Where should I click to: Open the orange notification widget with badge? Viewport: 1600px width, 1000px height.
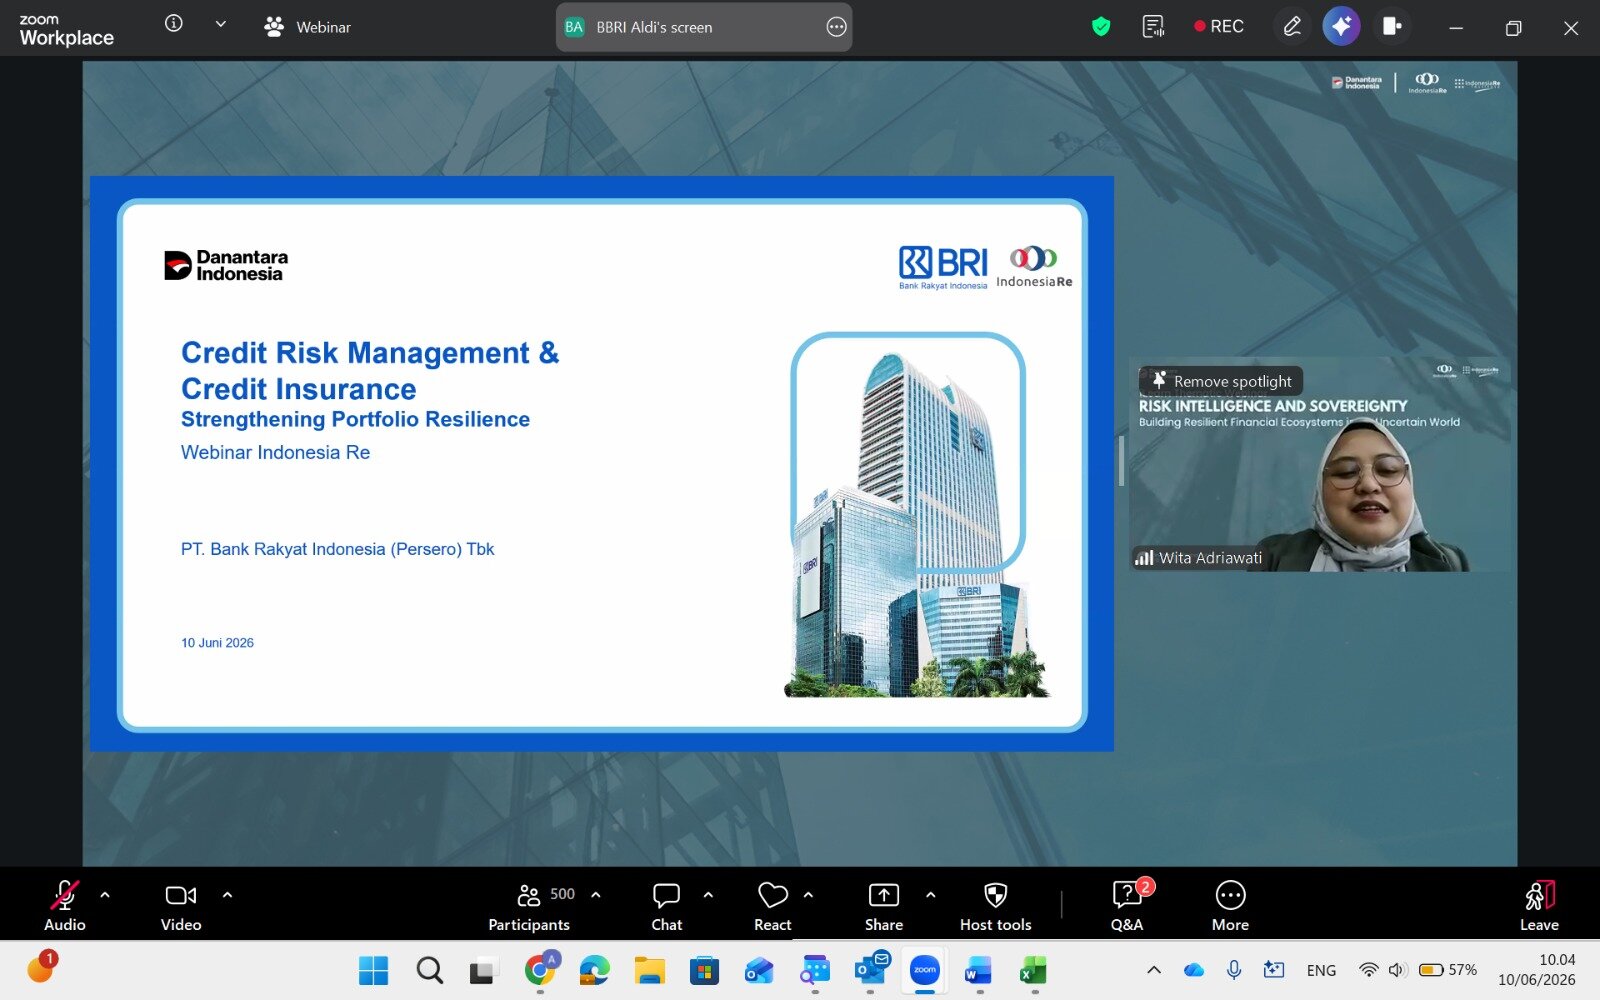tap(42, 967)
